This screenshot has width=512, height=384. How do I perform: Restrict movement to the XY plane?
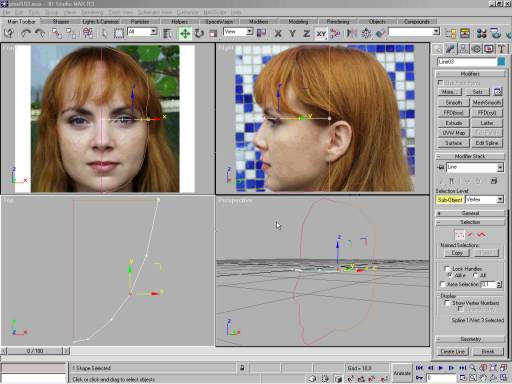321,33
